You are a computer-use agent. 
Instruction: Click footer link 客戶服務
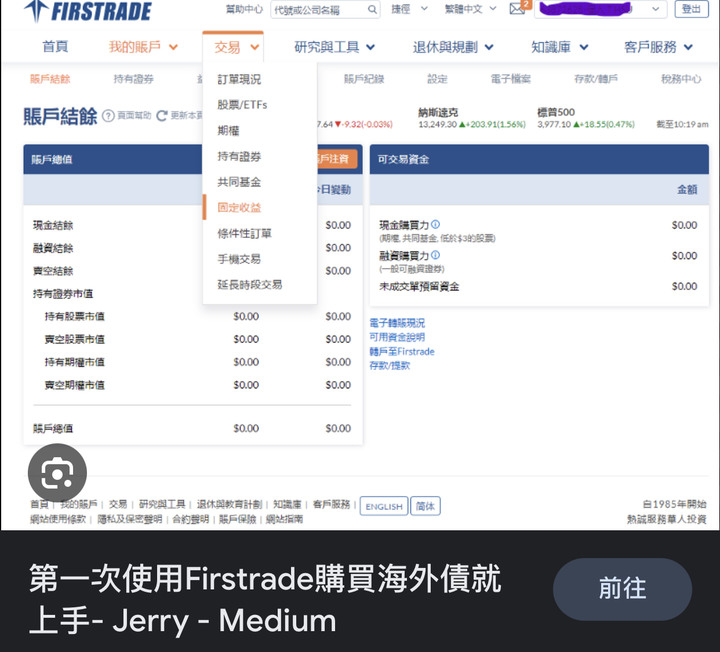332,504
